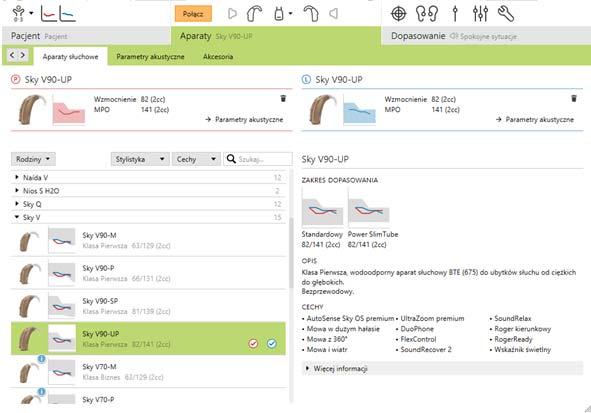Open the multi-slider fine tuning icon
The width and height of the screenshot is (591, 413).
click(x=480, y=14)
